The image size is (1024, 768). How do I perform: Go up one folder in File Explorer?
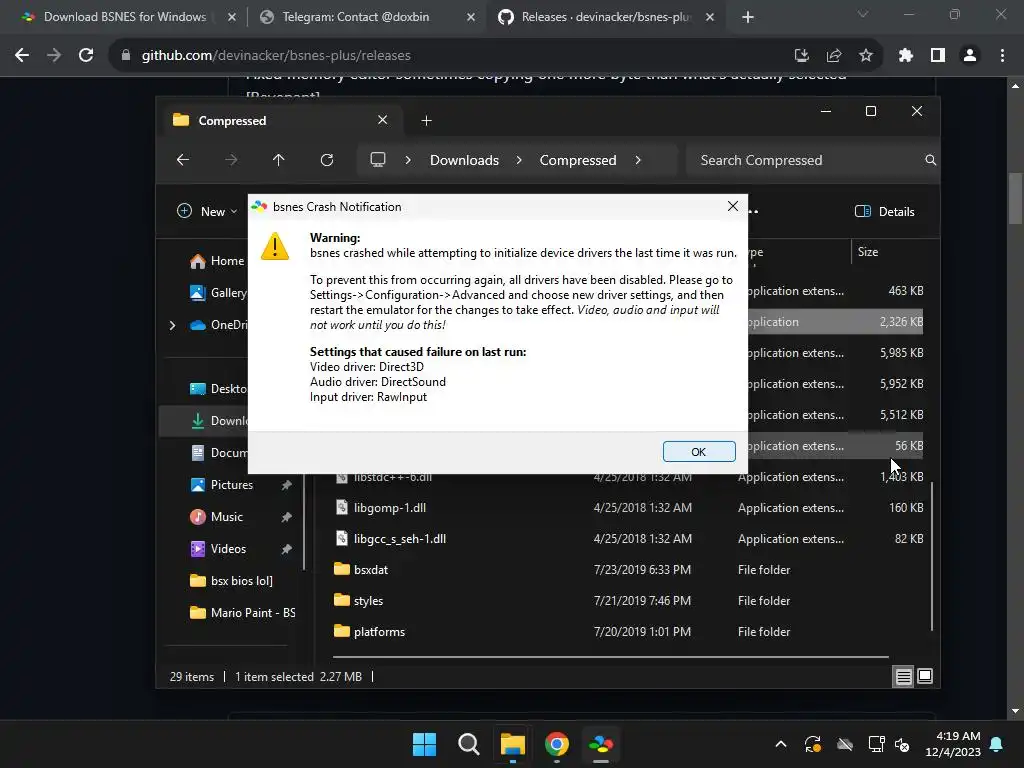click(279, 160)
